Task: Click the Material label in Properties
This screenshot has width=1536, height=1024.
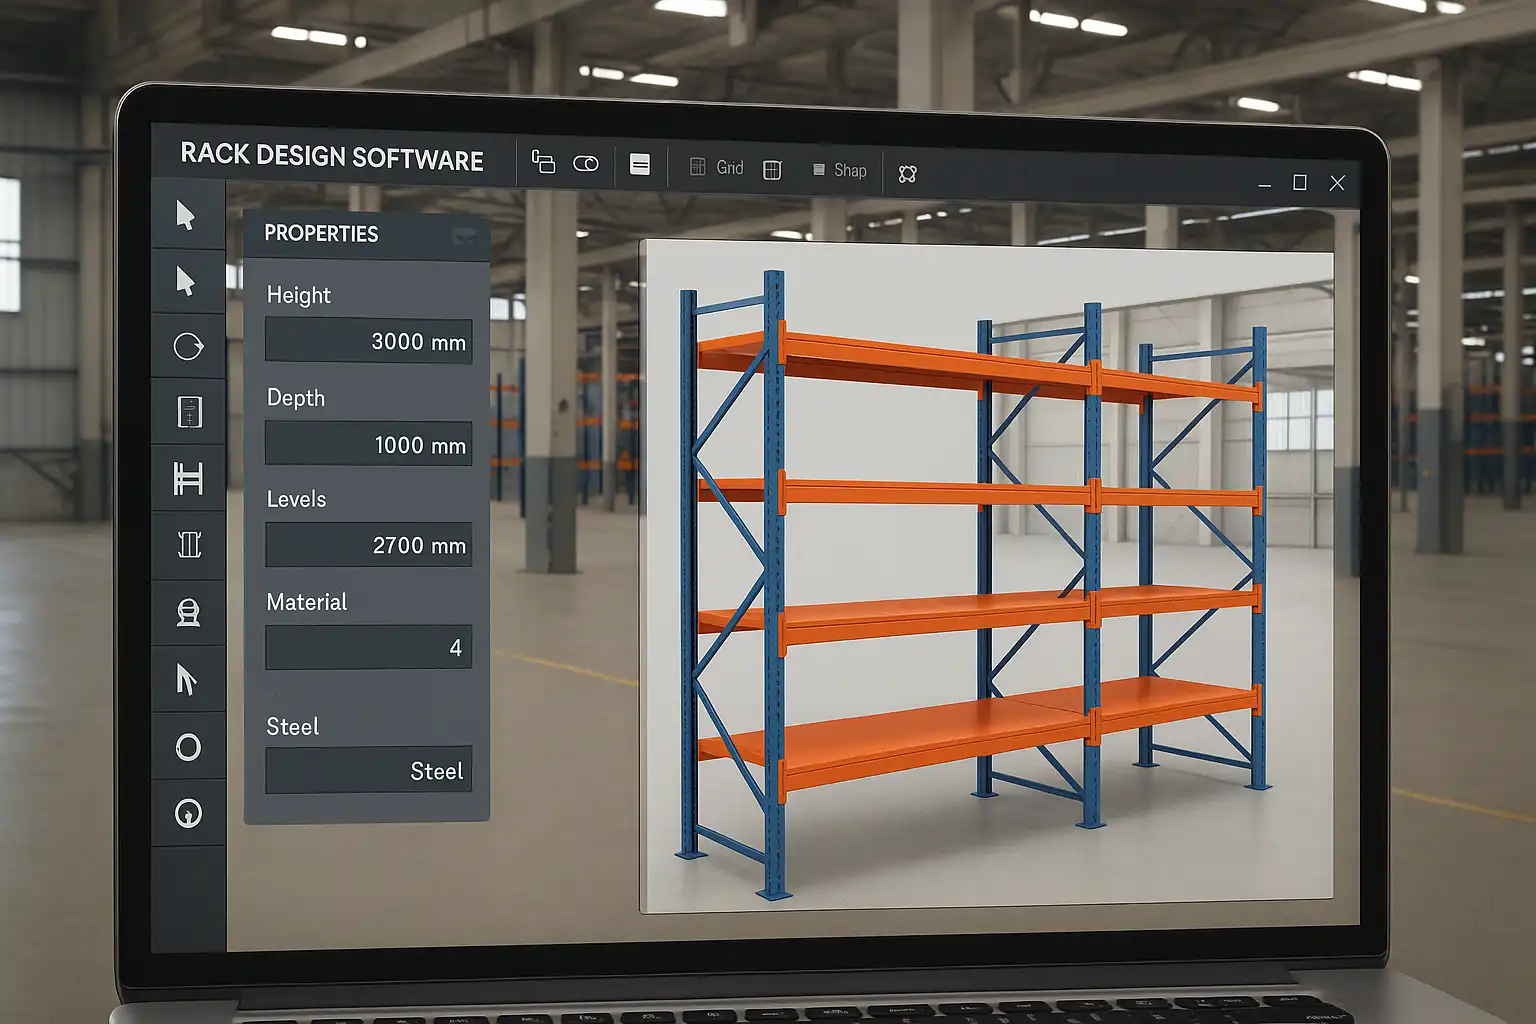Action: [x=307, y=602]
